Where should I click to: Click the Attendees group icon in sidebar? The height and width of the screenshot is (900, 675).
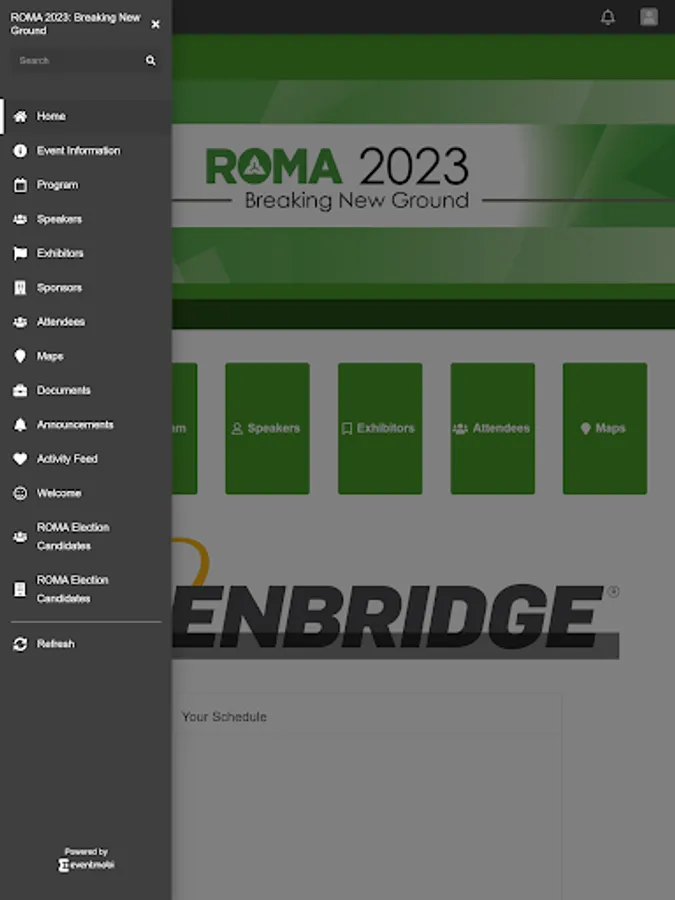tap(20, 322)
